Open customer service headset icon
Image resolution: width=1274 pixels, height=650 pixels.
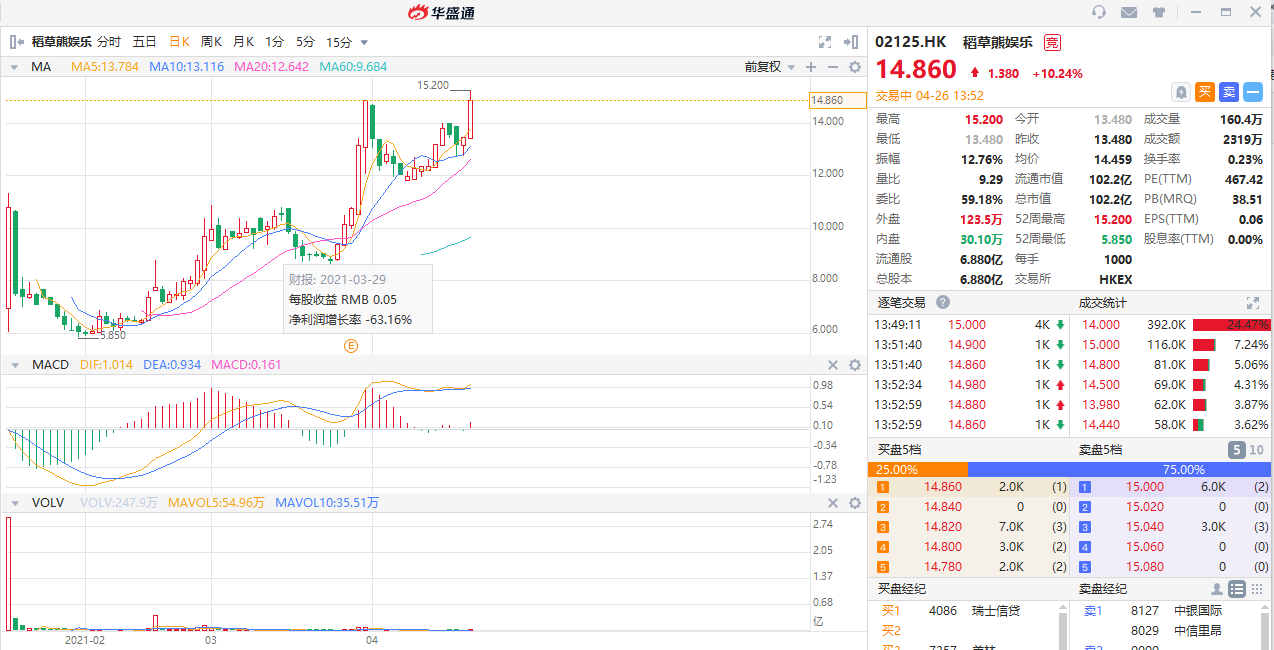point(1099,12)
